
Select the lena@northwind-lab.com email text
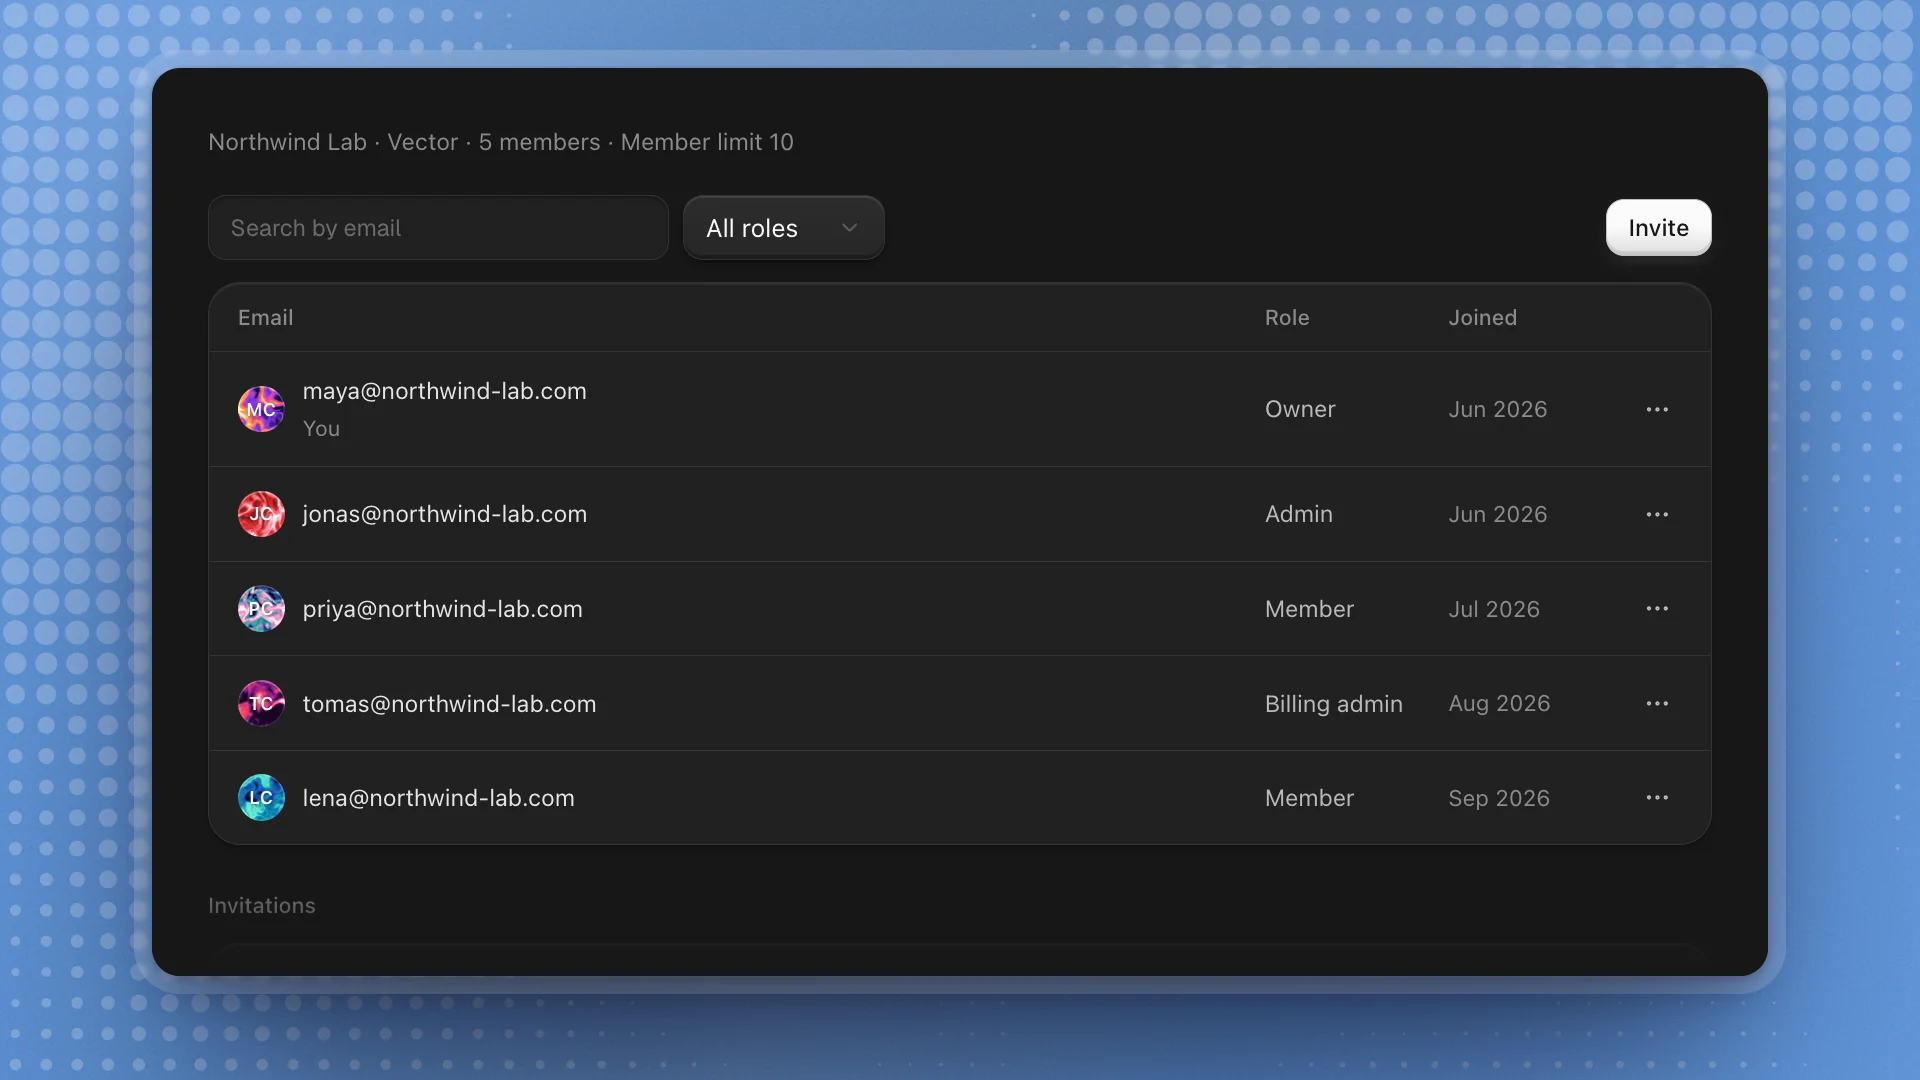(438, 798)
